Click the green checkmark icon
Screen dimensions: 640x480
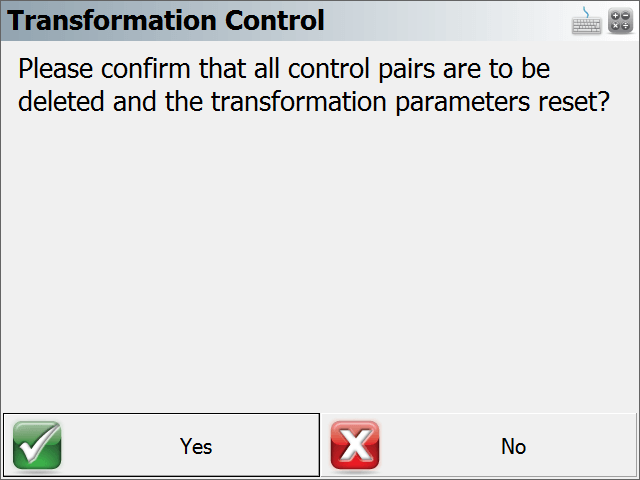[37, 445]
